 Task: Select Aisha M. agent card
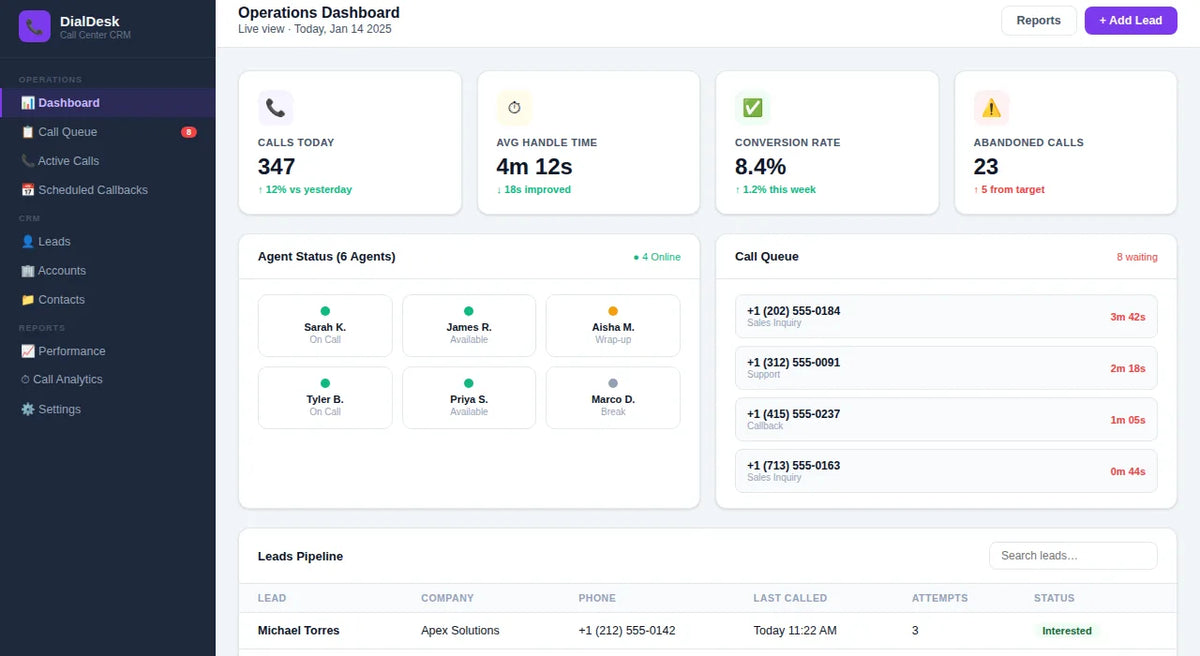[x=613, y=326]
